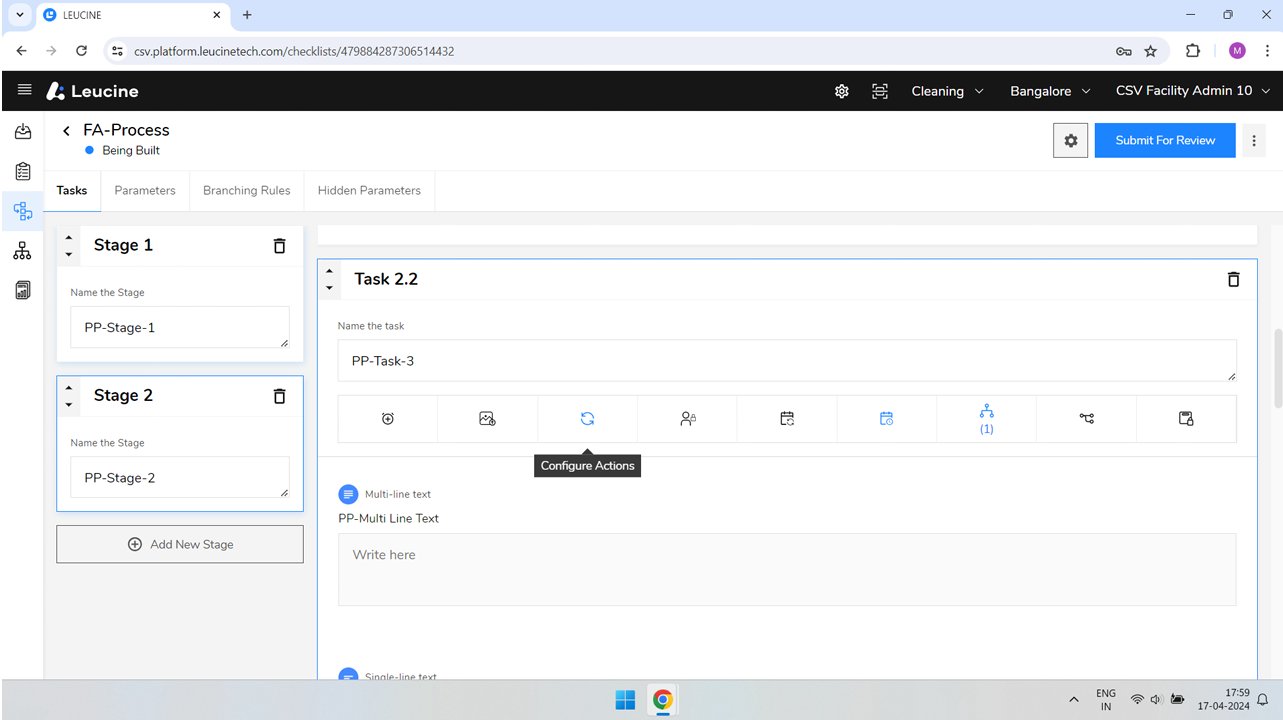Click the Leucine logo
Screen dimensions: 1283x720
pos(93,91)
